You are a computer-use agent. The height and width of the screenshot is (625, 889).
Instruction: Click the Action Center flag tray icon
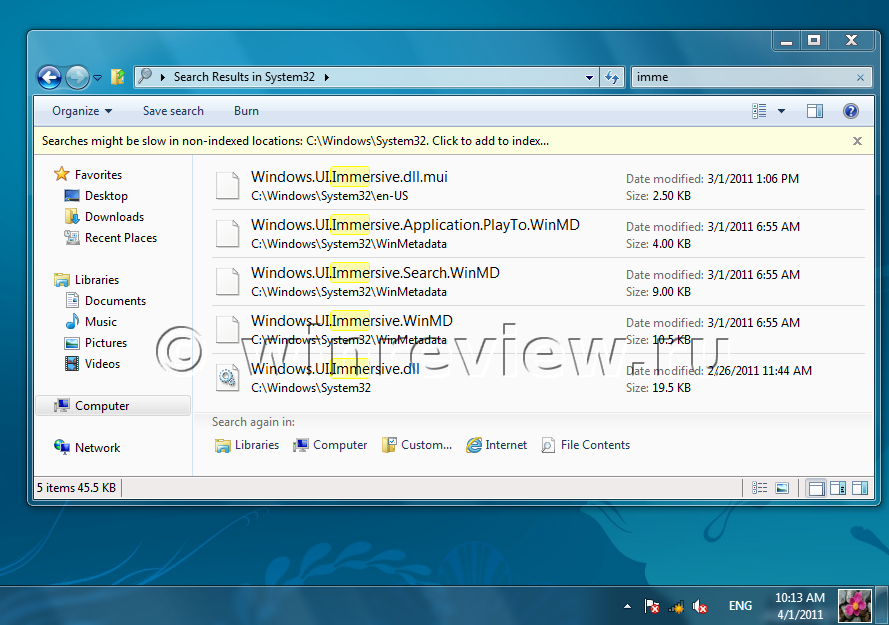652,606
